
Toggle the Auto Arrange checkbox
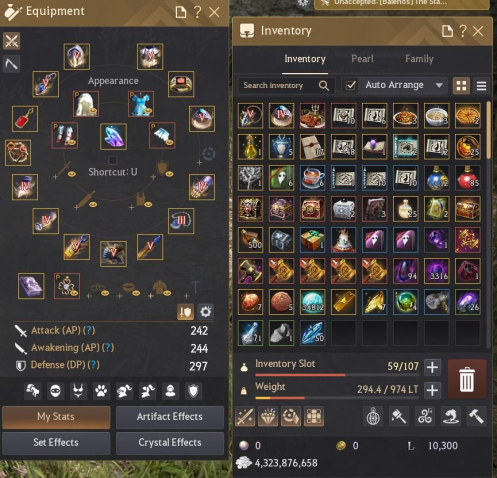tap(350, 85)
